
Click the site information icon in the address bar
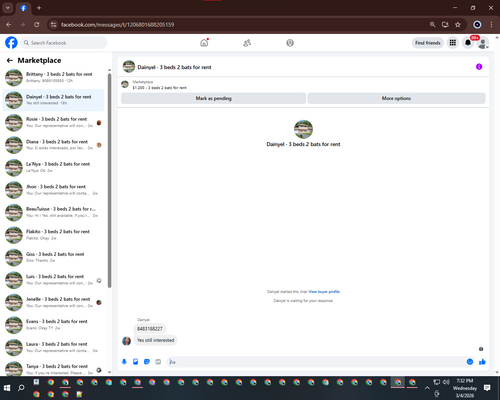tap(53, 25)
